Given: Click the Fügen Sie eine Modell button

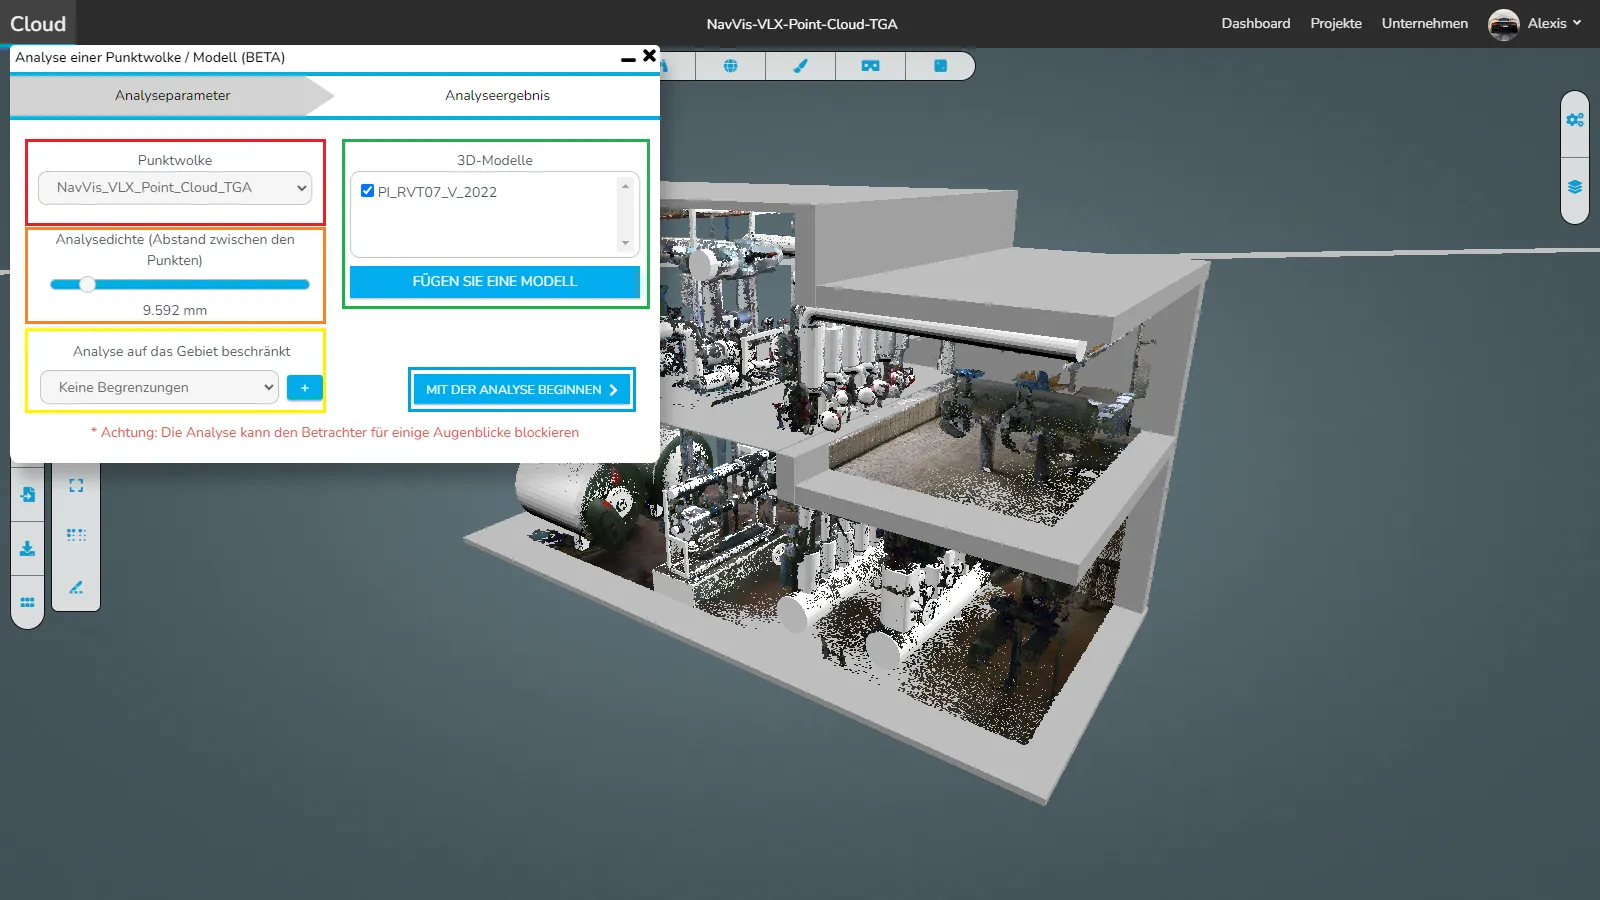Looking at the screenshot, I should click(x=495, y=282).
